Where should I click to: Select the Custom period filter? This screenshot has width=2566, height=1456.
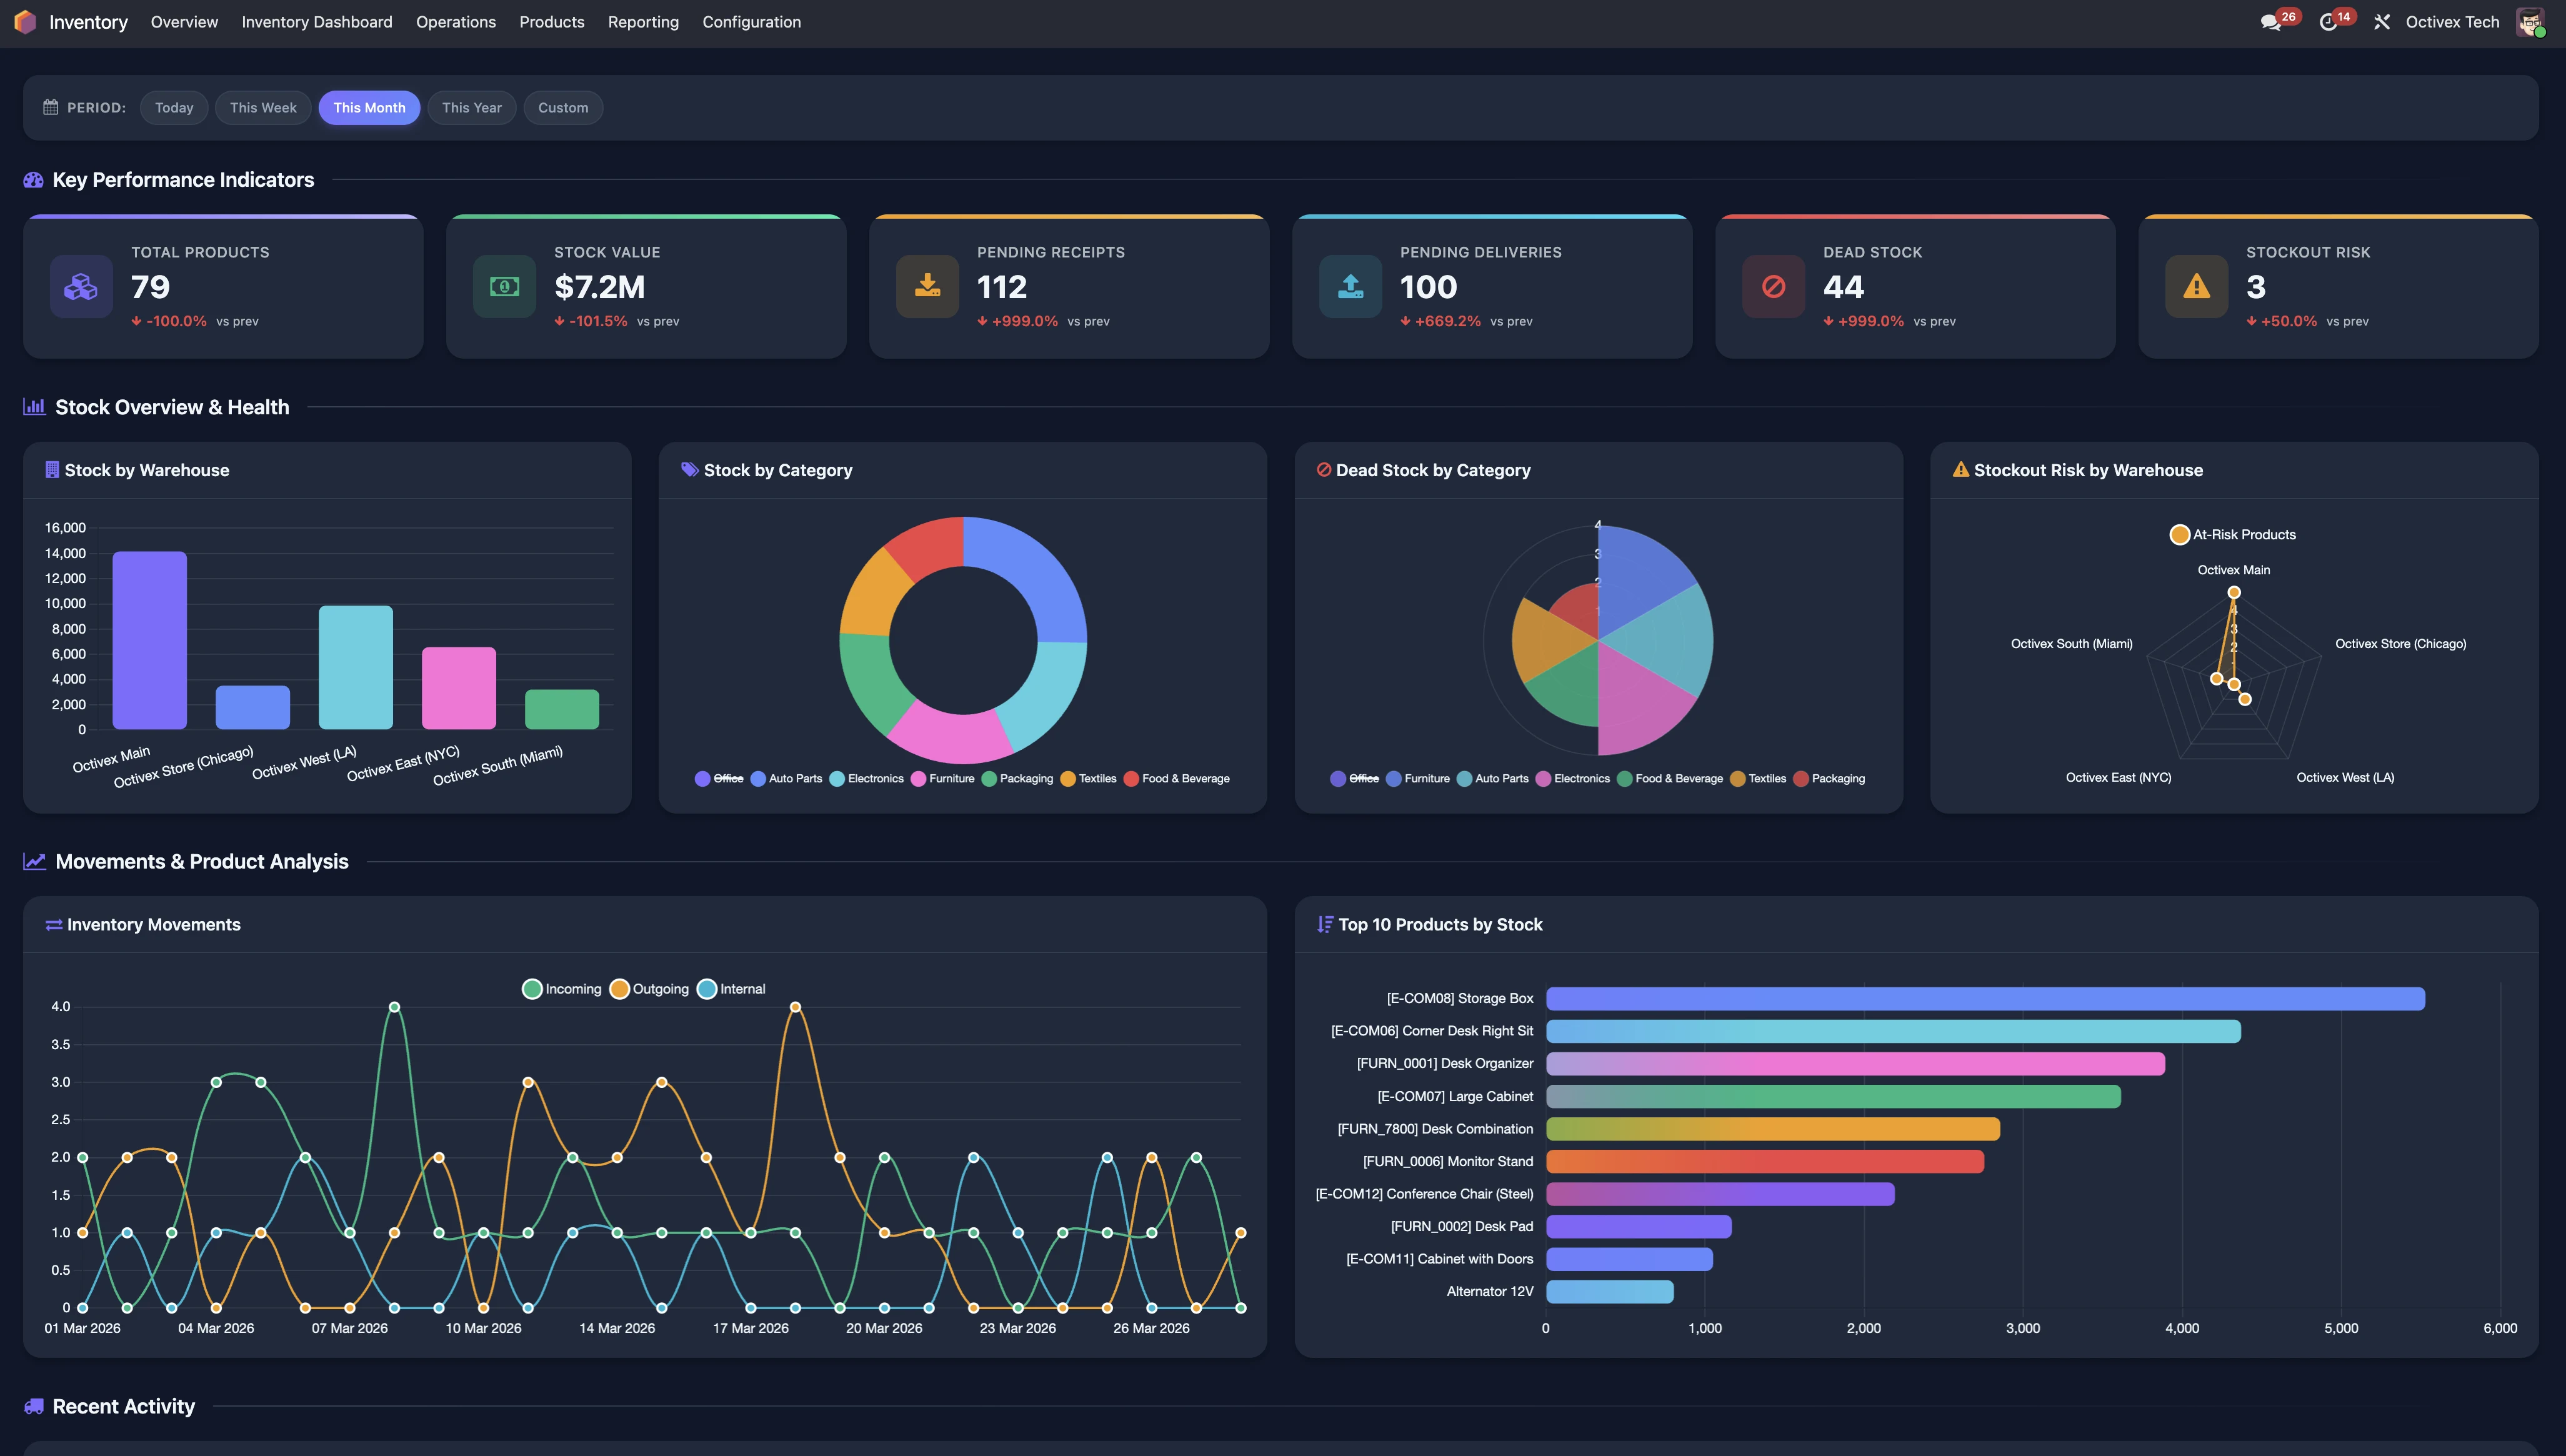pos(563,108)
